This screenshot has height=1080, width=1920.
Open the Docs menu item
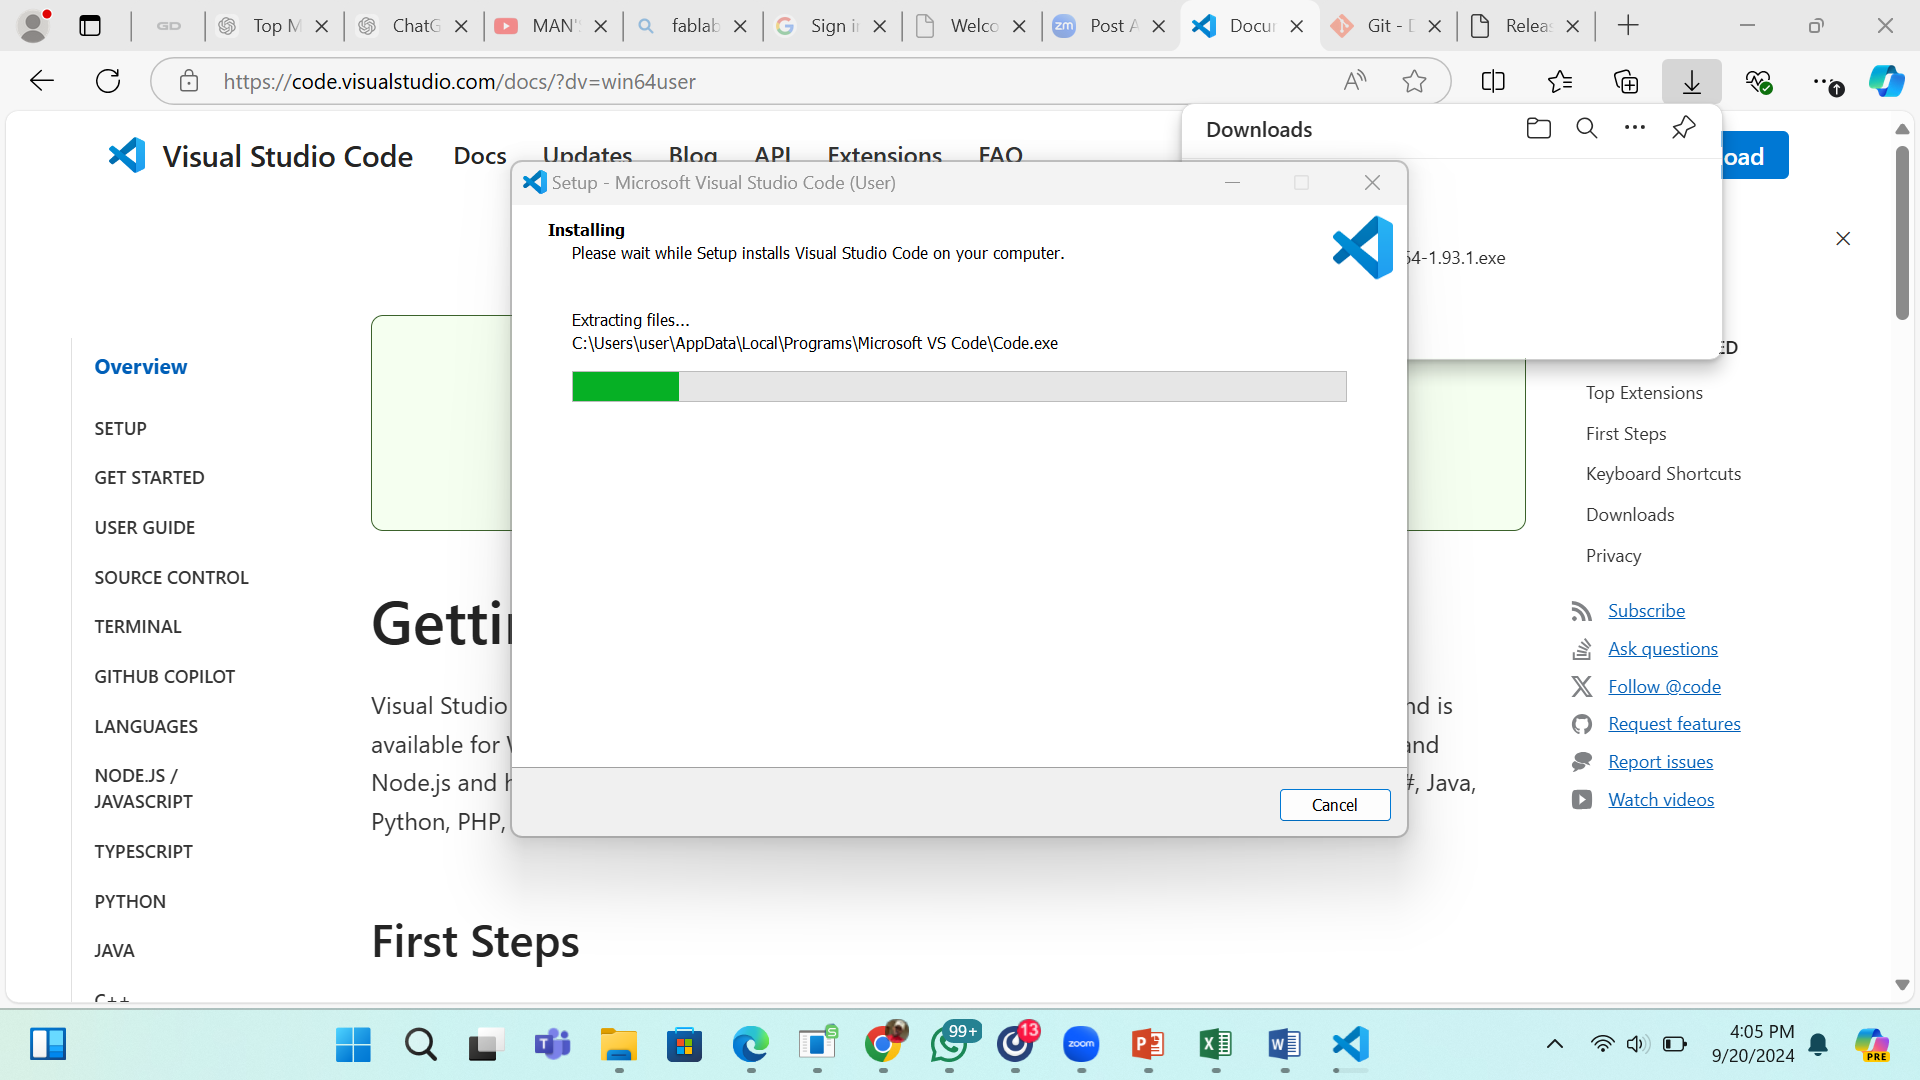pyautogui.click(x=477, y=154)
